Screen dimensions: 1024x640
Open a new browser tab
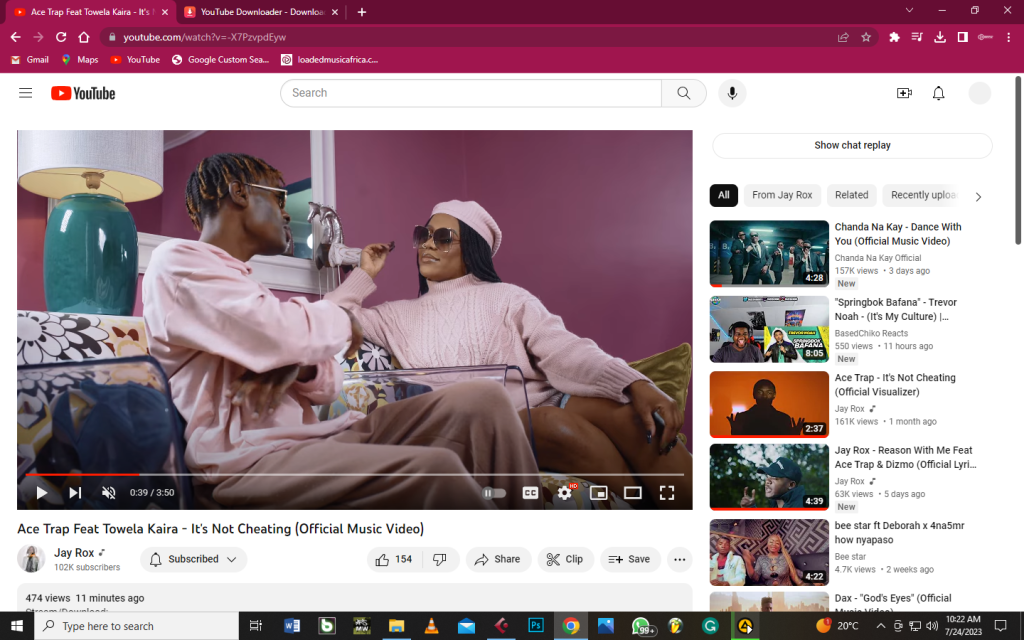[362, 12]
